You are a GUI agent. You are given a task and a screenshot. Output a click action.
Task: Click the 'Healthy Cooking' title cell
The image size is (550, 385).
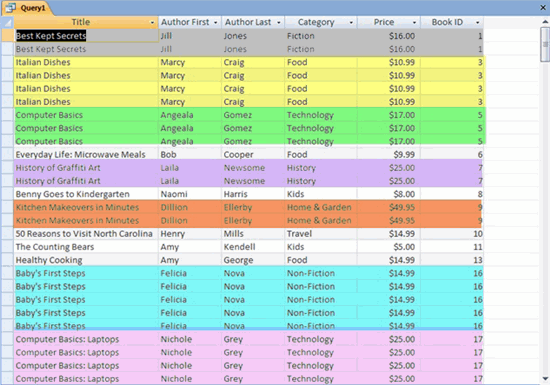point(86,260)
